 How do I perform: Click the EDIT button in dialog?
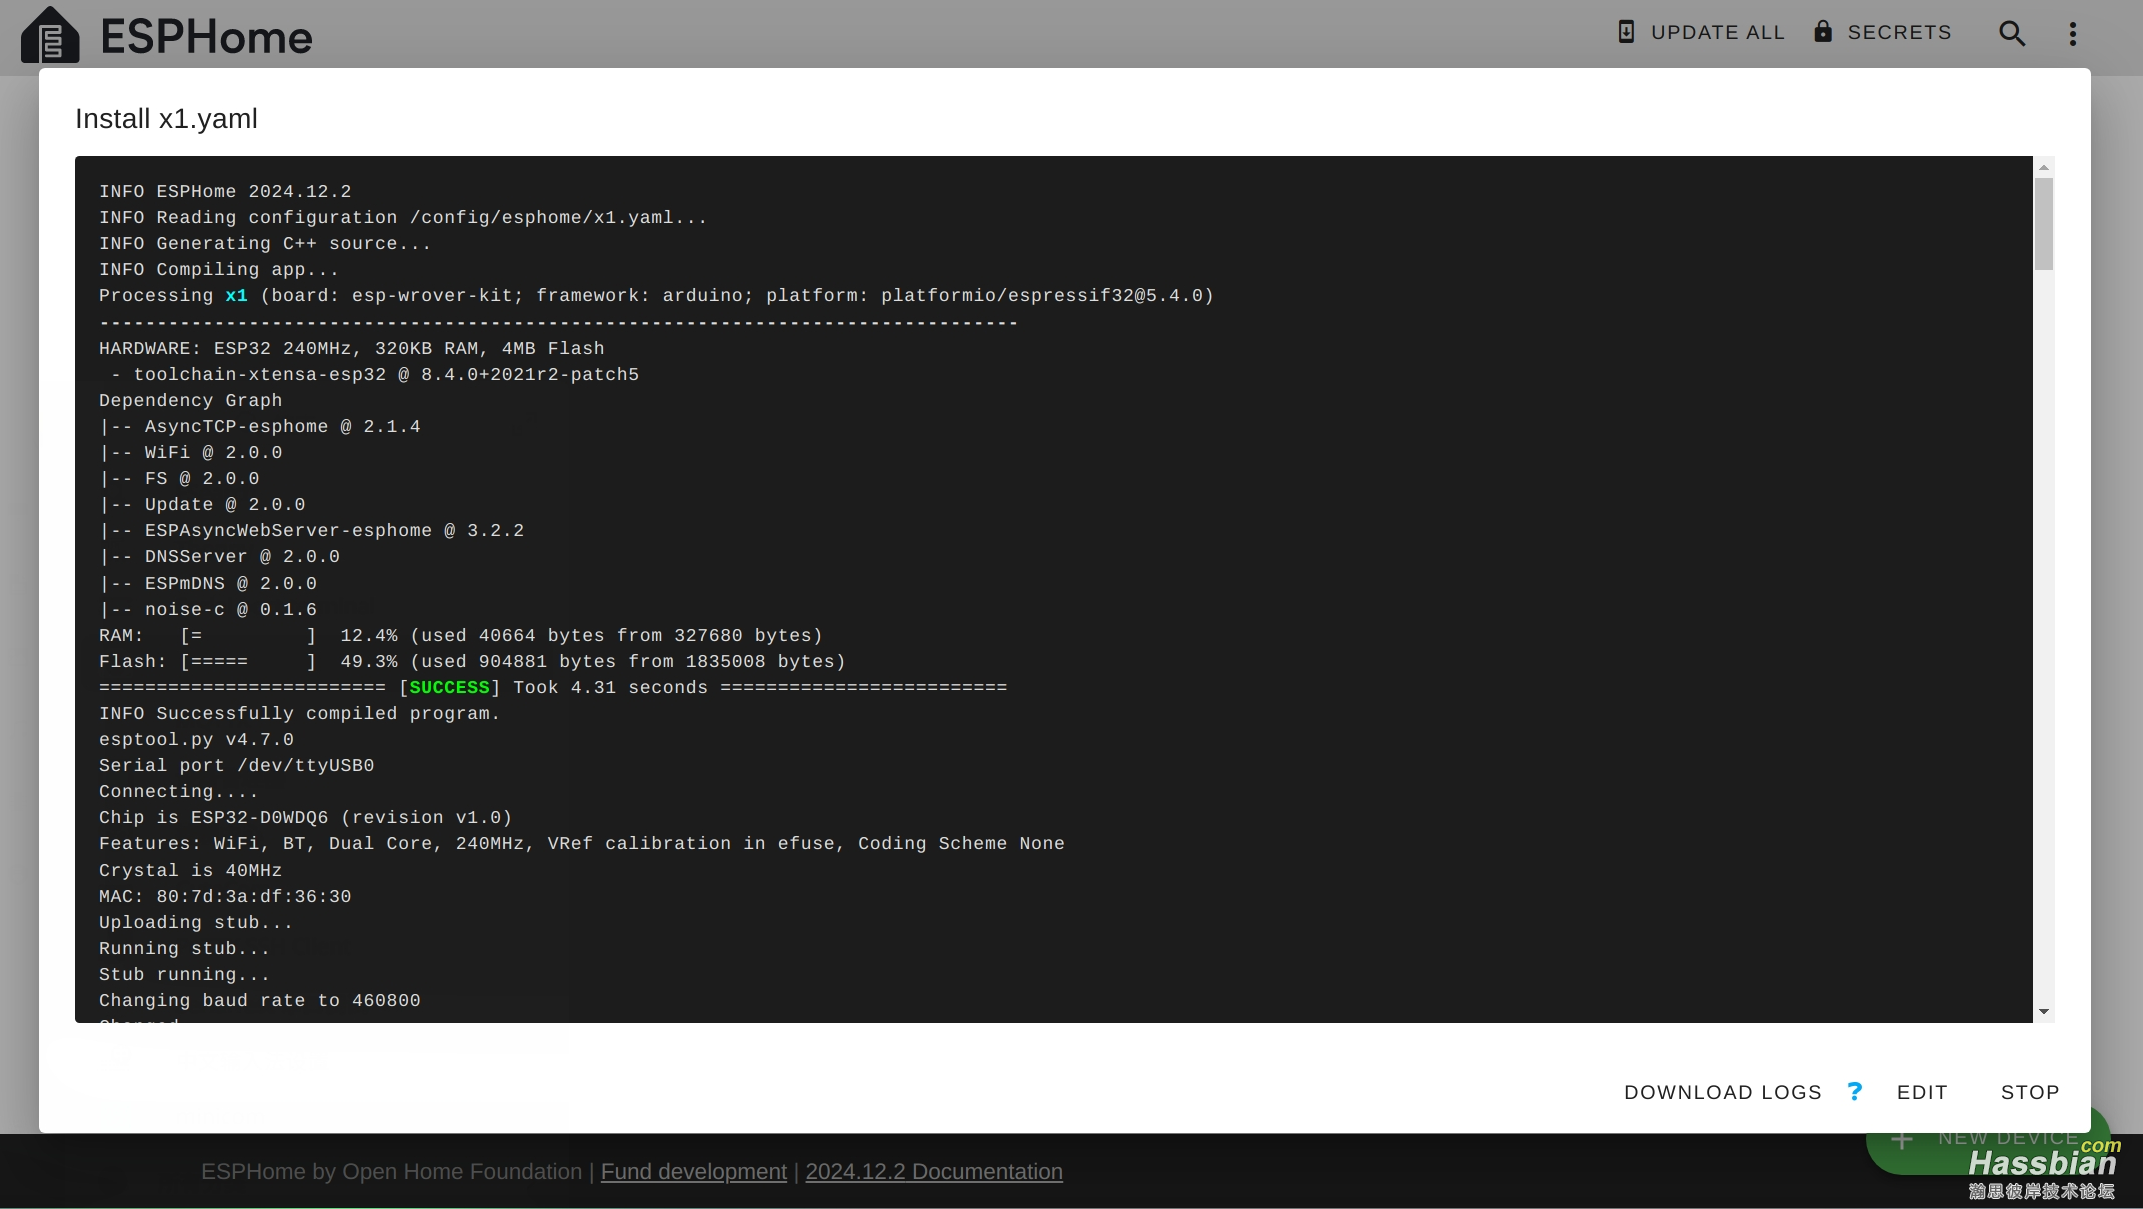(x=1922, y=1092)
